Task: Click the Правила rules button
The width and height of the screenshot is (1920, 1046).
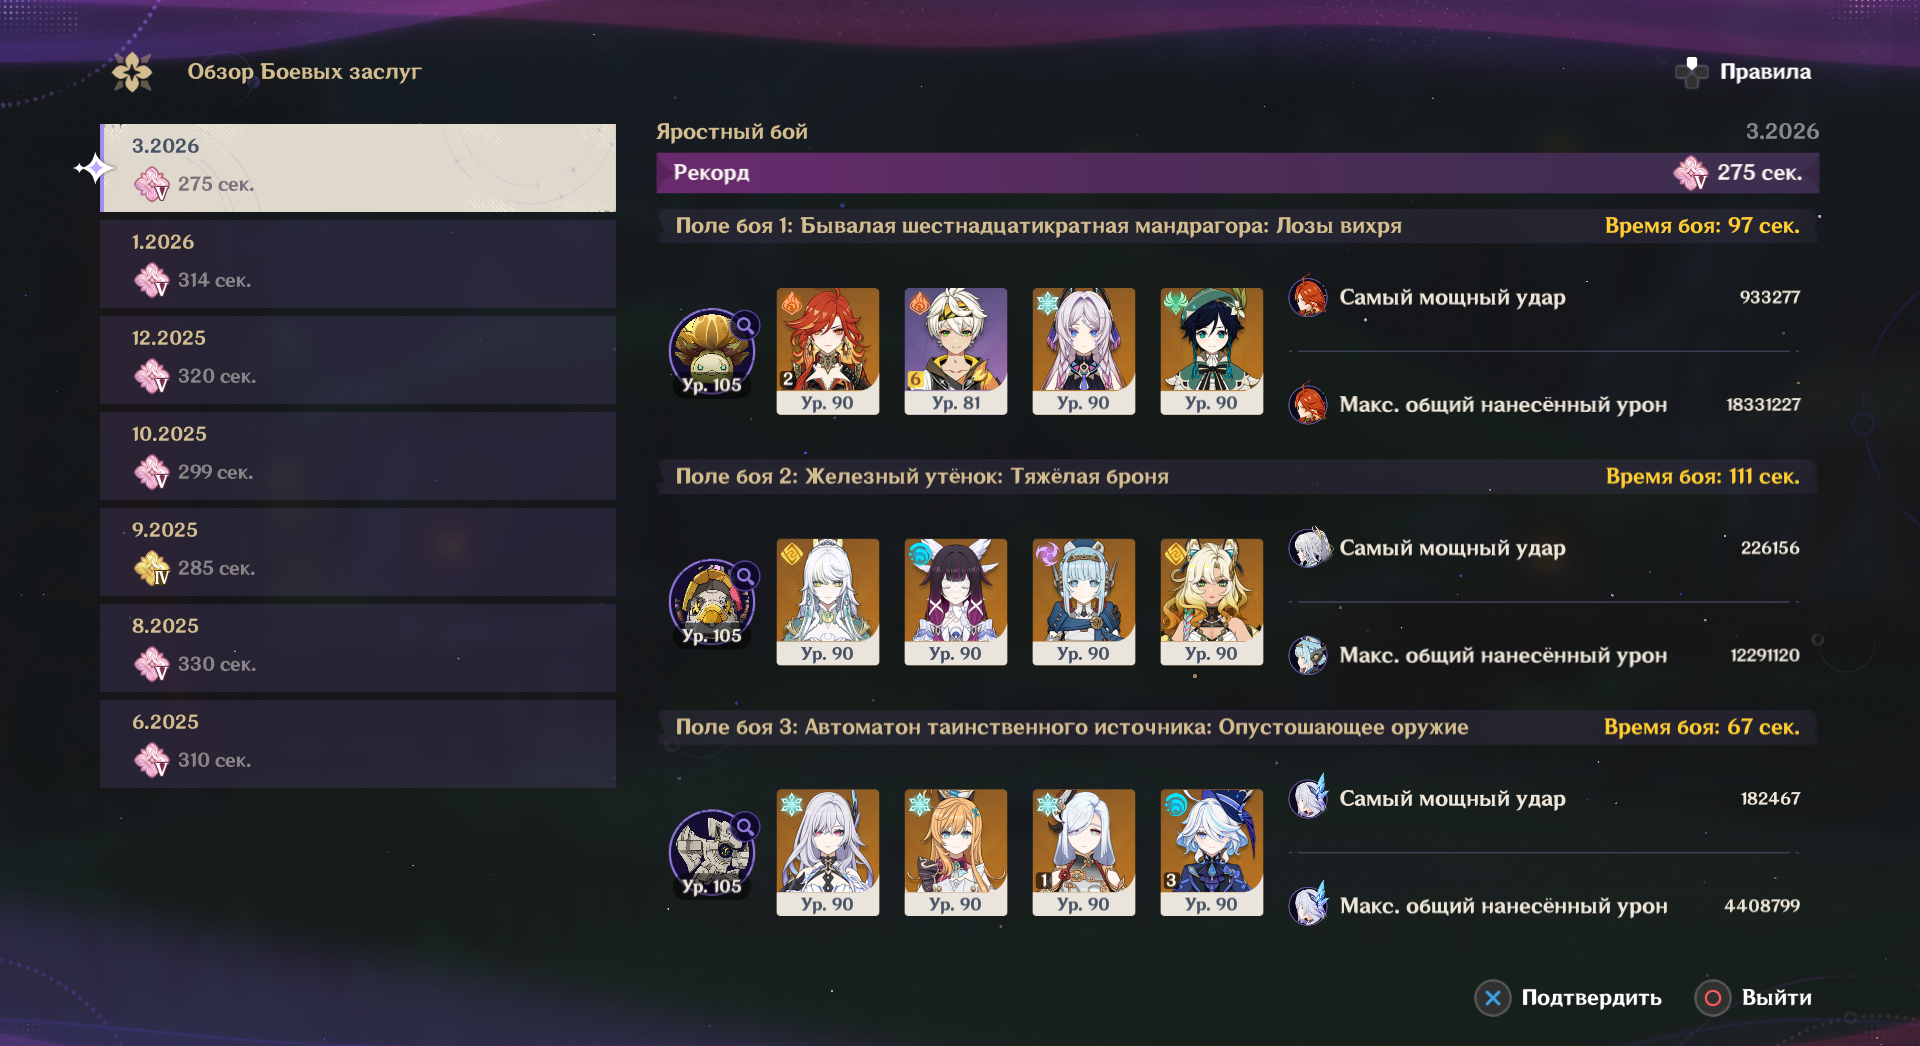Action: point(1743,72)
